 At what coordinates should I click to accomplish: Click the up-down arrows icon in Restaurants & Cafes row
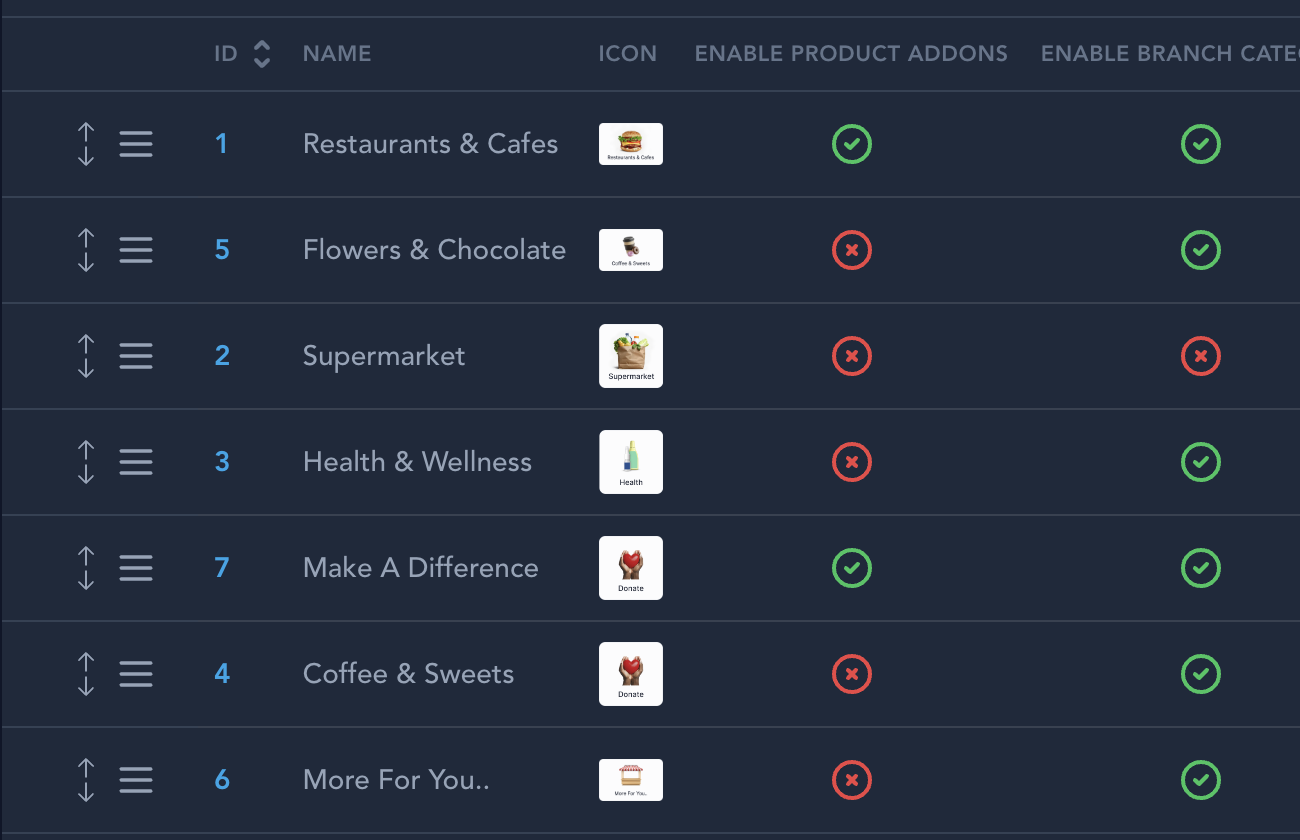pos(86,144)
